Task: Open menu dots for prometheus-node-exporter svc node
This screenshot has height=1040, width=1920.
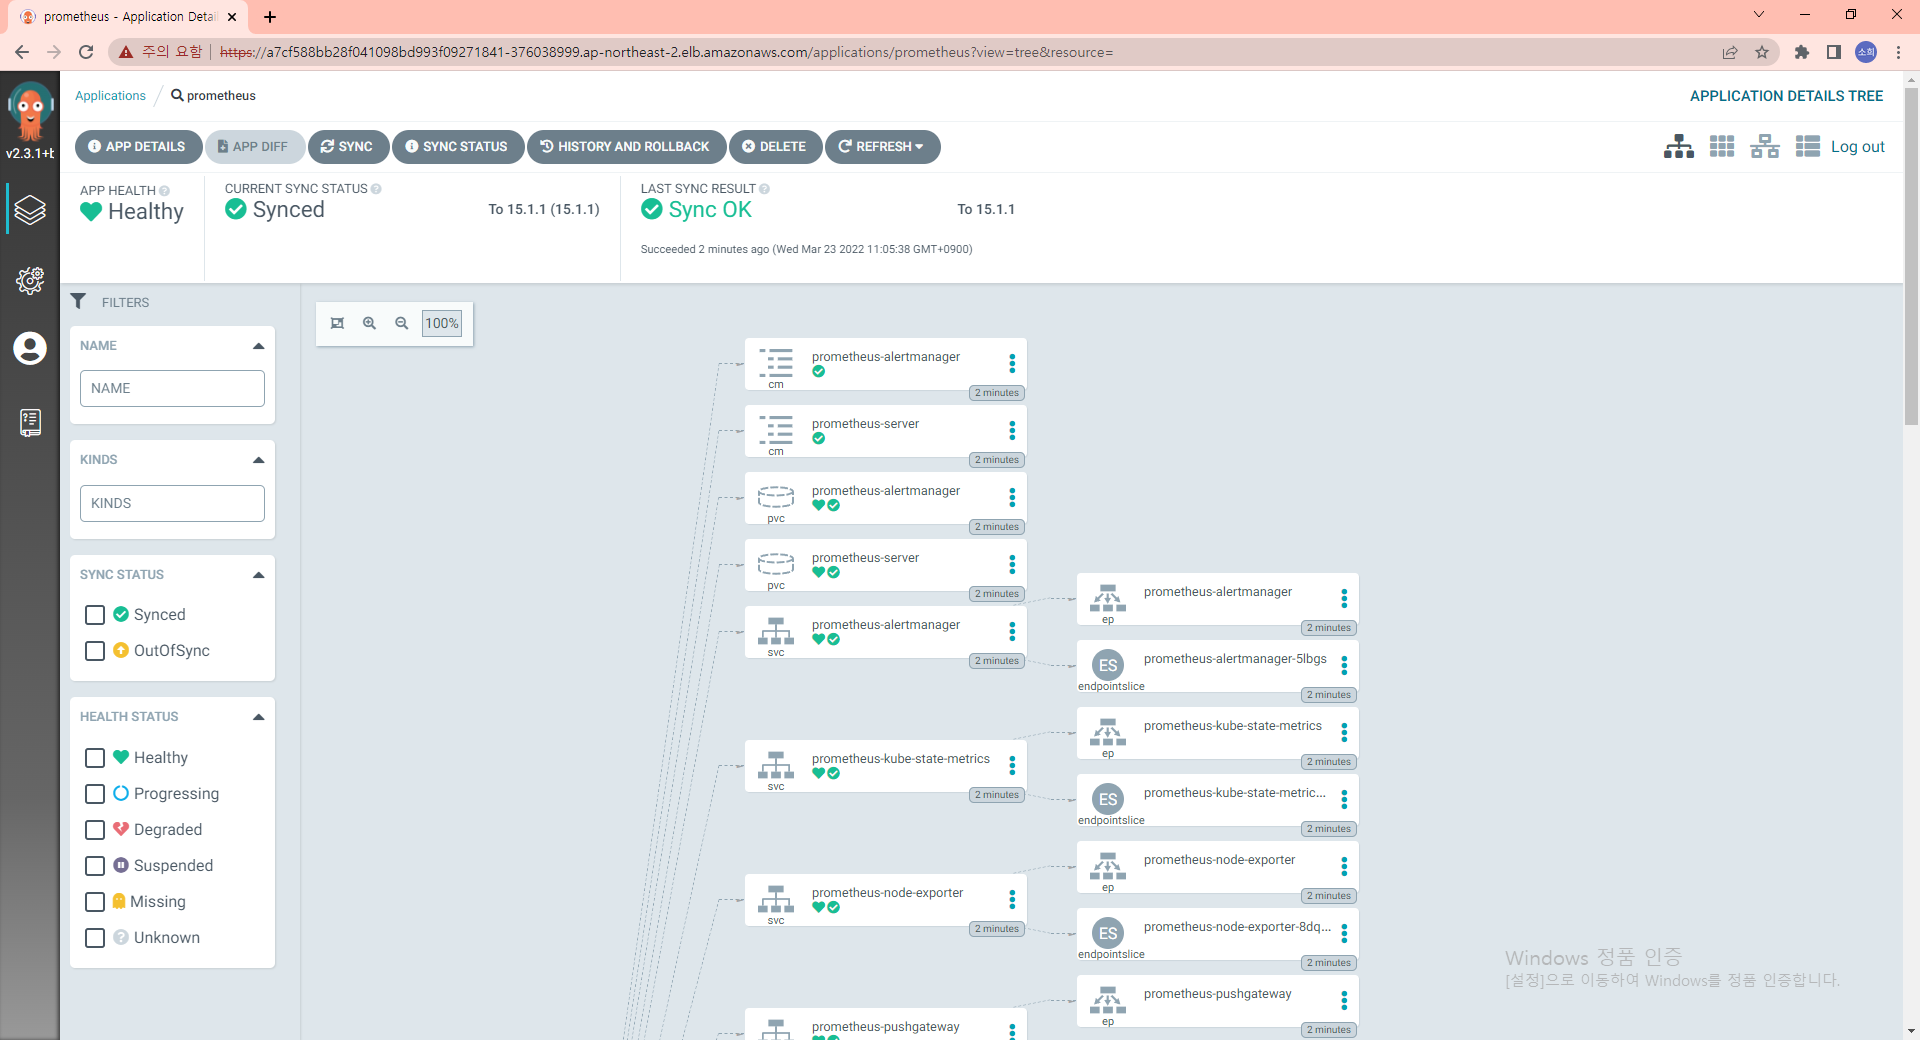Action: coord(1012,899)
